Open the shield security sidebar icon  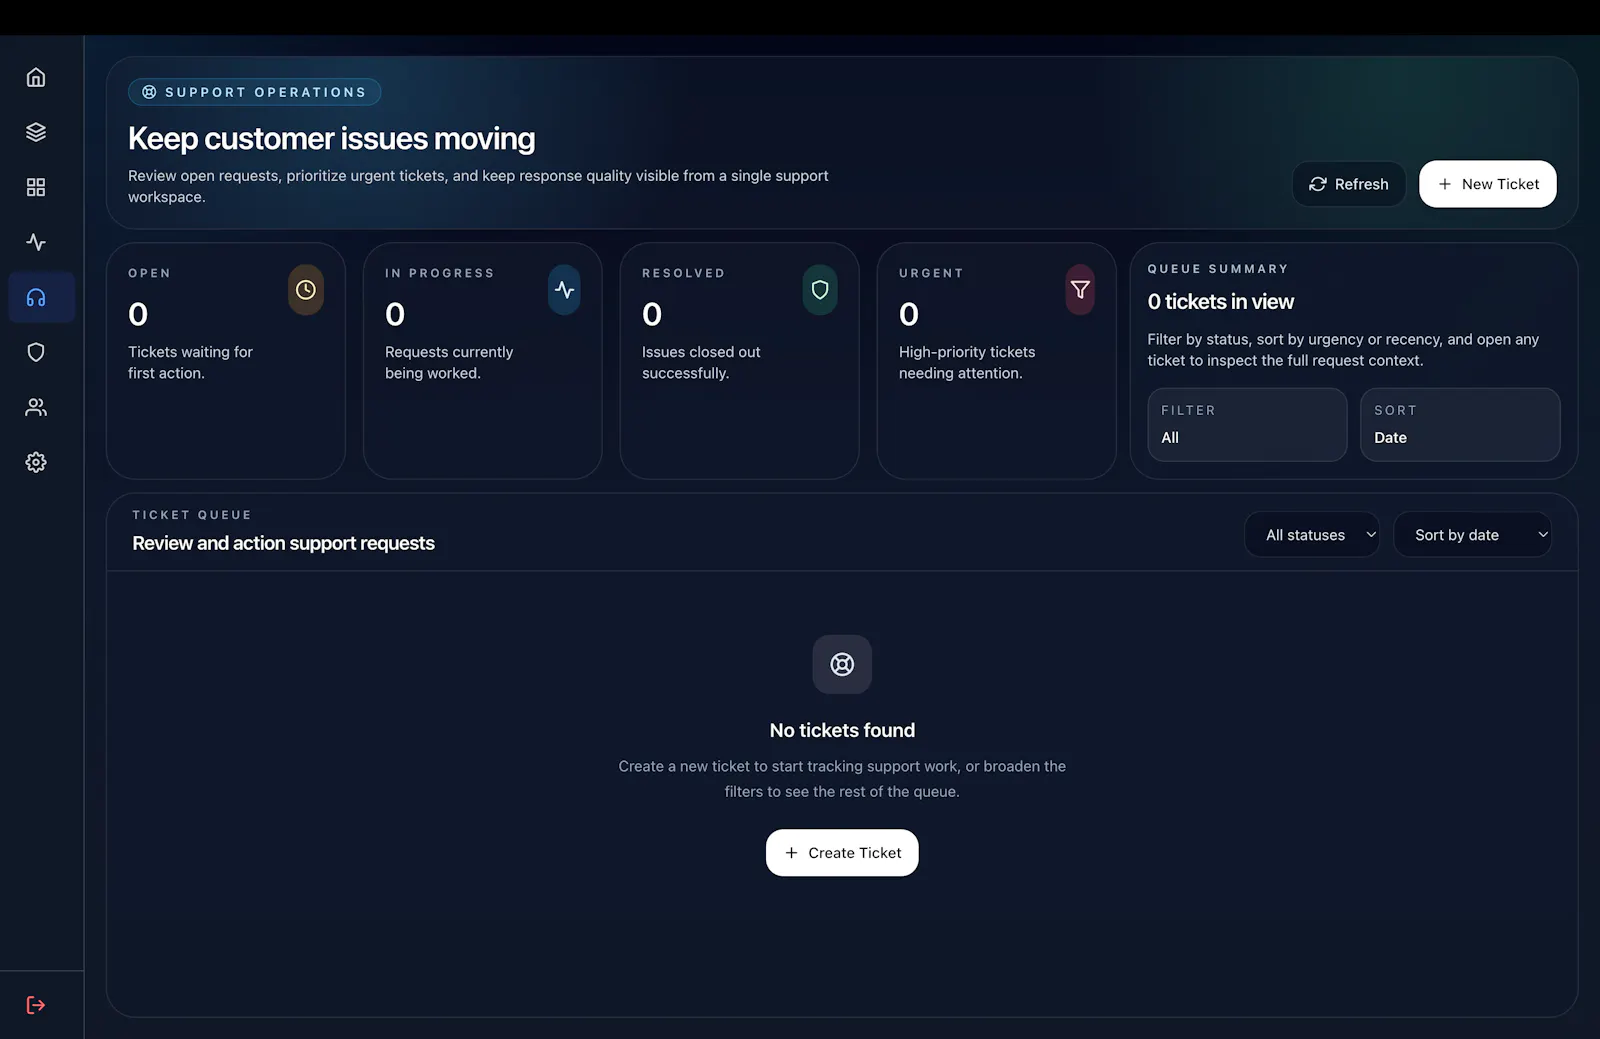point(36,352)
